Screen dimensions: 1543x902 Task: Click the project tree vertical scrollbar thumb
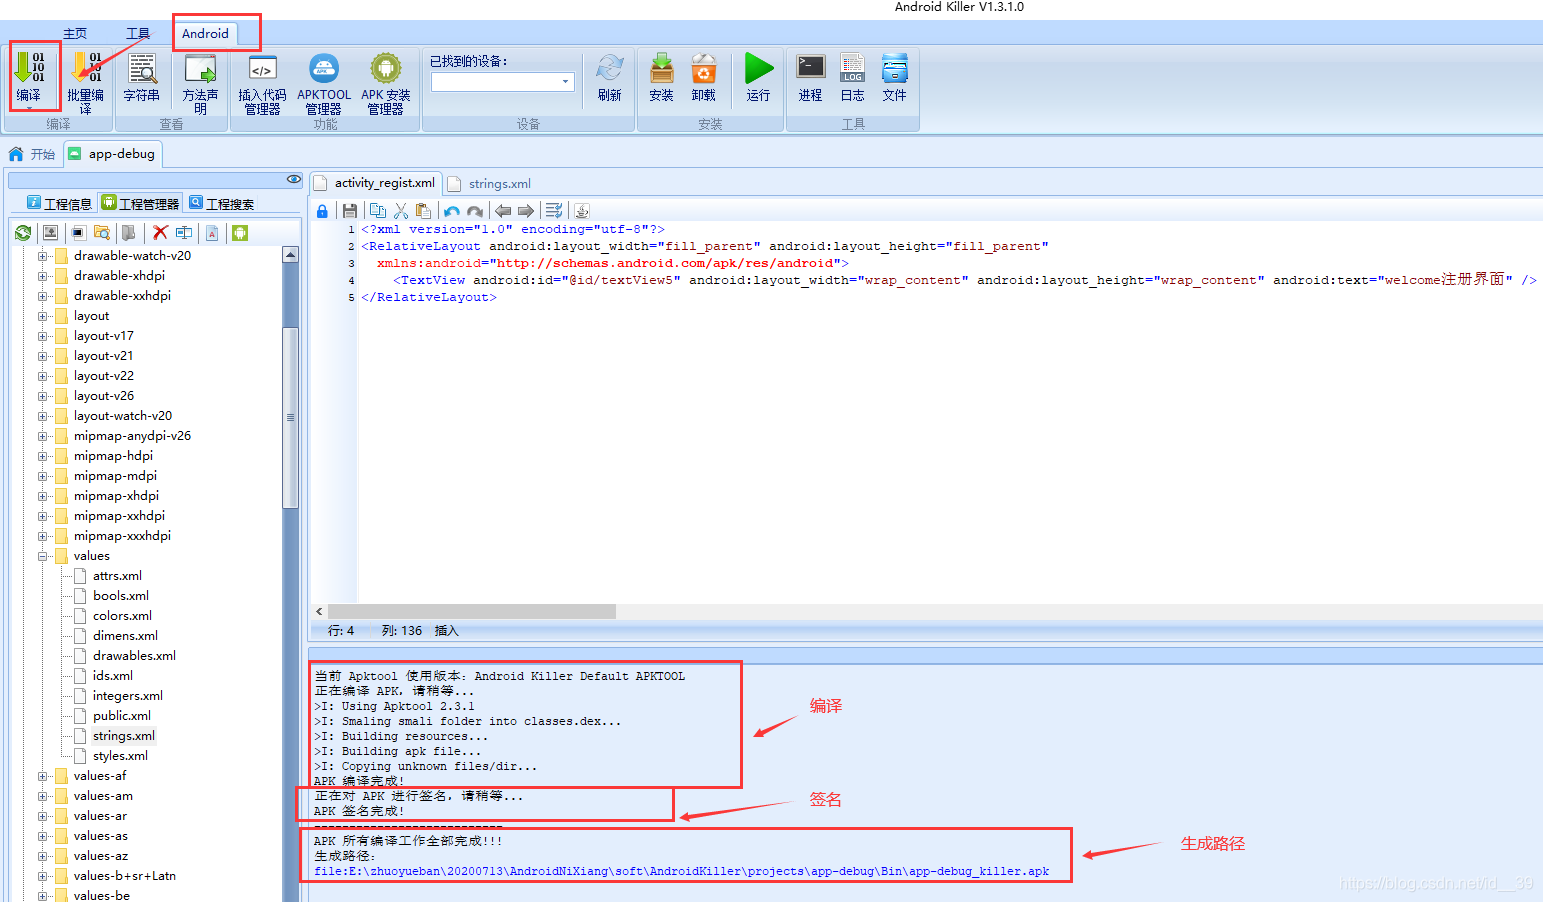[x=290, y=418]
